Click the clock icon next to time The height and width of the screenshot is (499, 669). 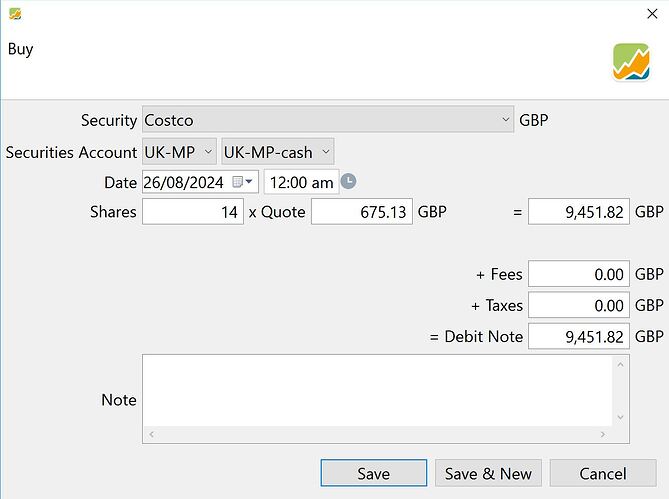(x=349, y=181)
